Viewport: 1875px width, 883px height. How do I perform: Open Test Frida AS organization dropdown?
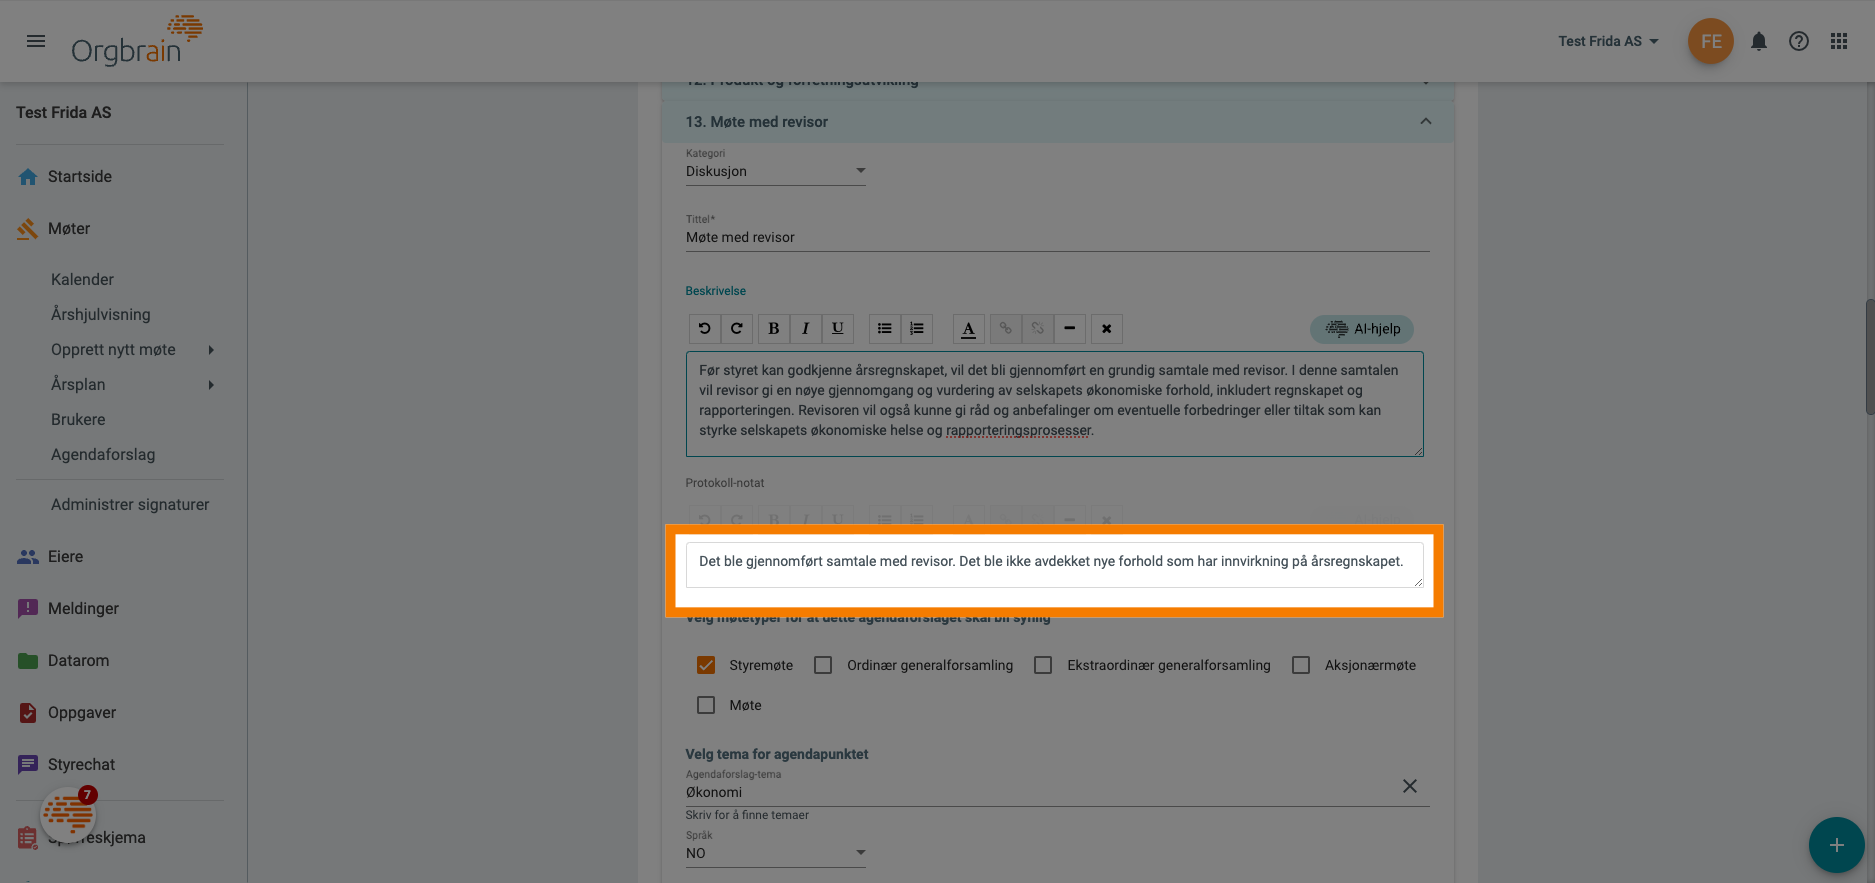(x=1608, y=41)
